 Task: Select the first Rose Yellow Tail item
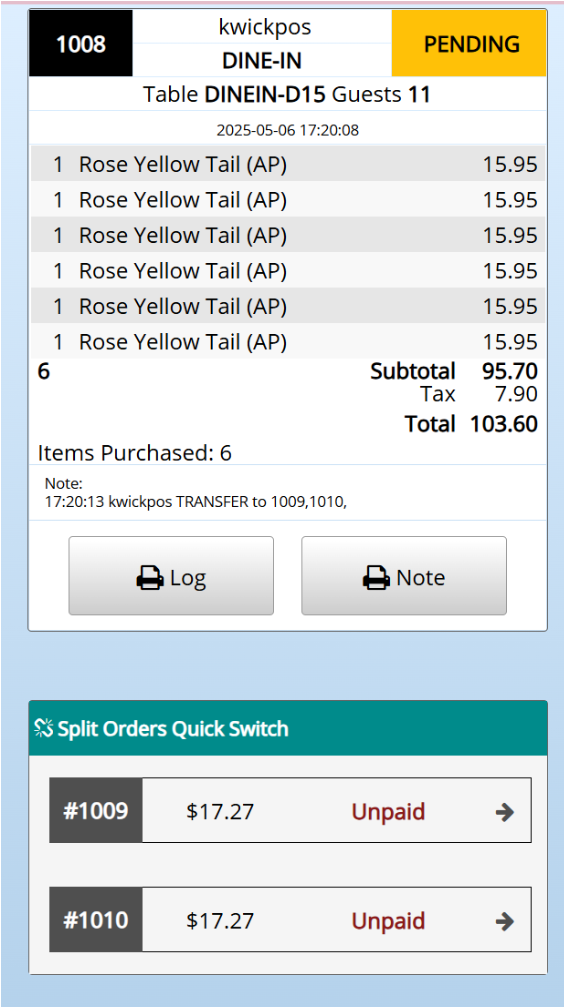288,164
